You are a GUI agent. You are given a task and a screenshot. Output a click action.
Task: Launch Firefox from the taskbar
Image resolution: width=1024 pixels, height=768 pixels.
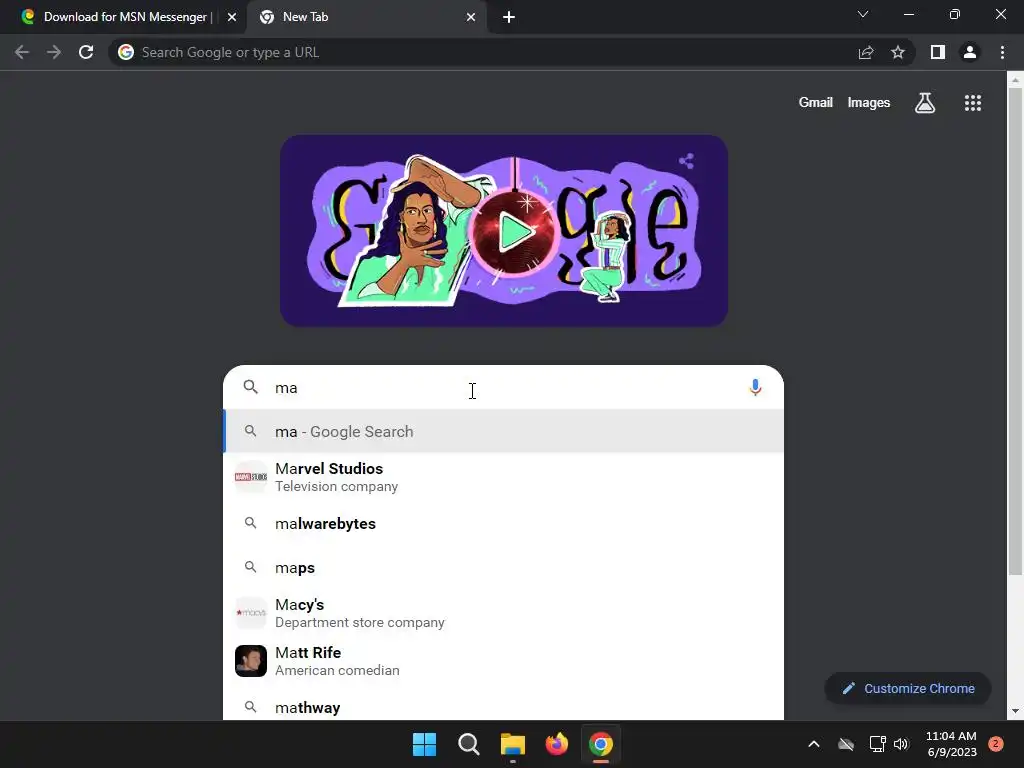pos(556,744)
